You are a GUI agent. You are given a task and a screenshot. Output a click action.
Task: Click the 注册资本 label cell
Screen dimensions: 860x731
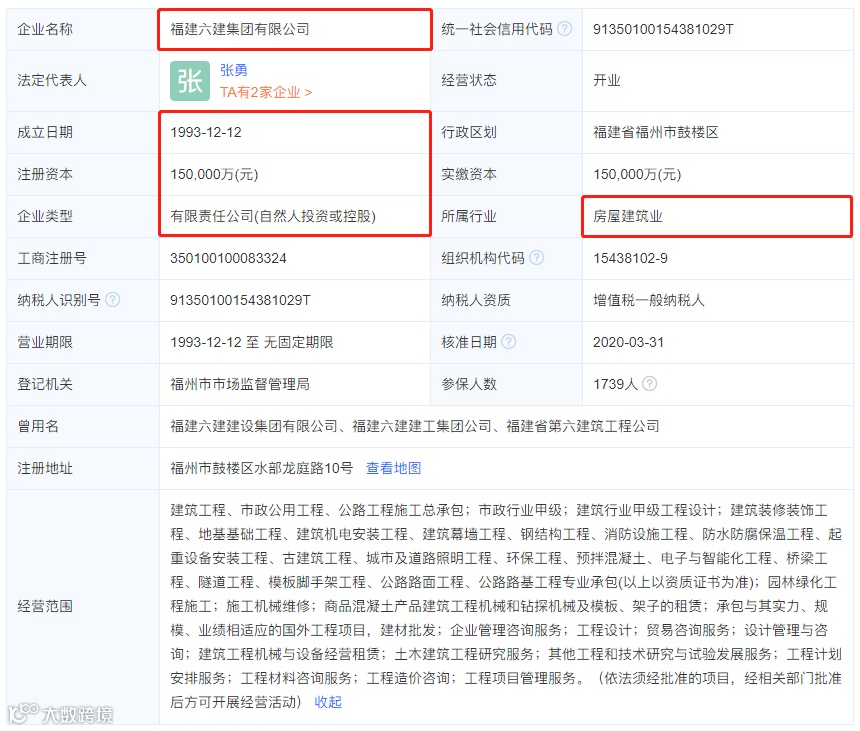(83, 174)
